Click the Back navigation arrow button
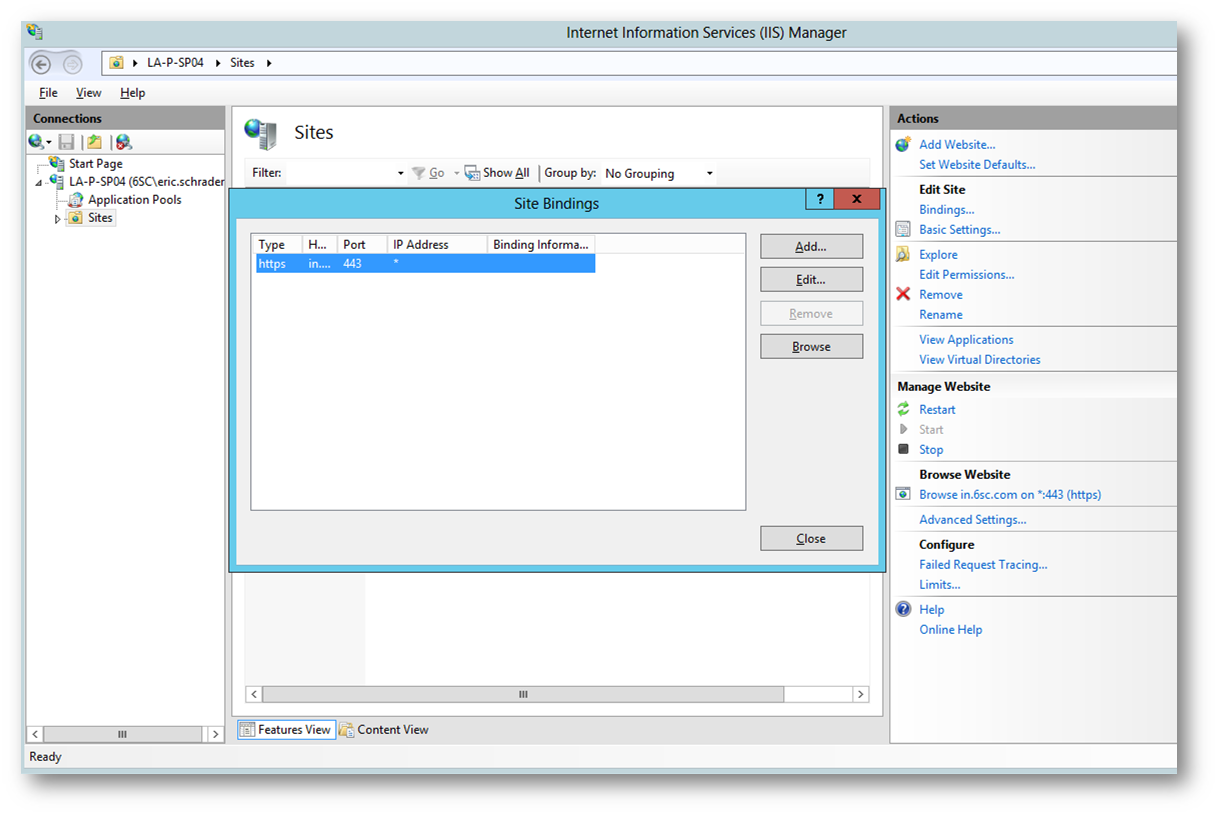1219x816 pixels. pos(41,64)
